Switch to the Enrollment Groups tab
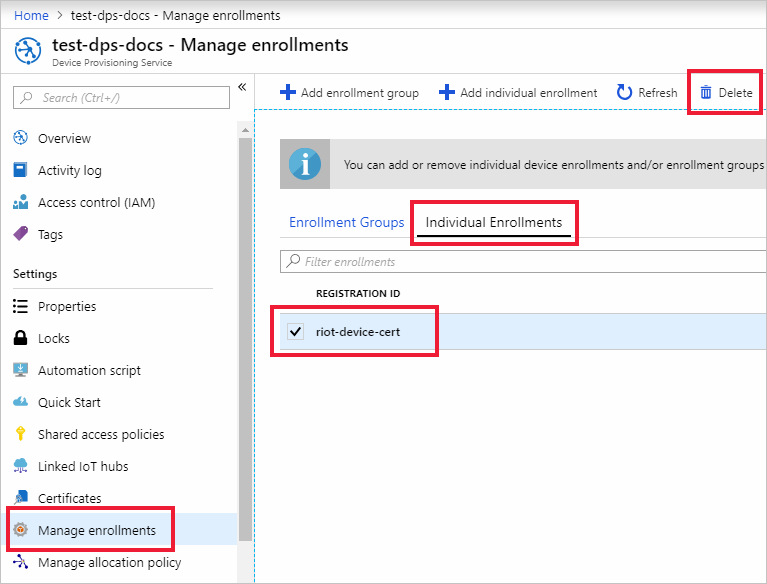 (x=347, y=223)
